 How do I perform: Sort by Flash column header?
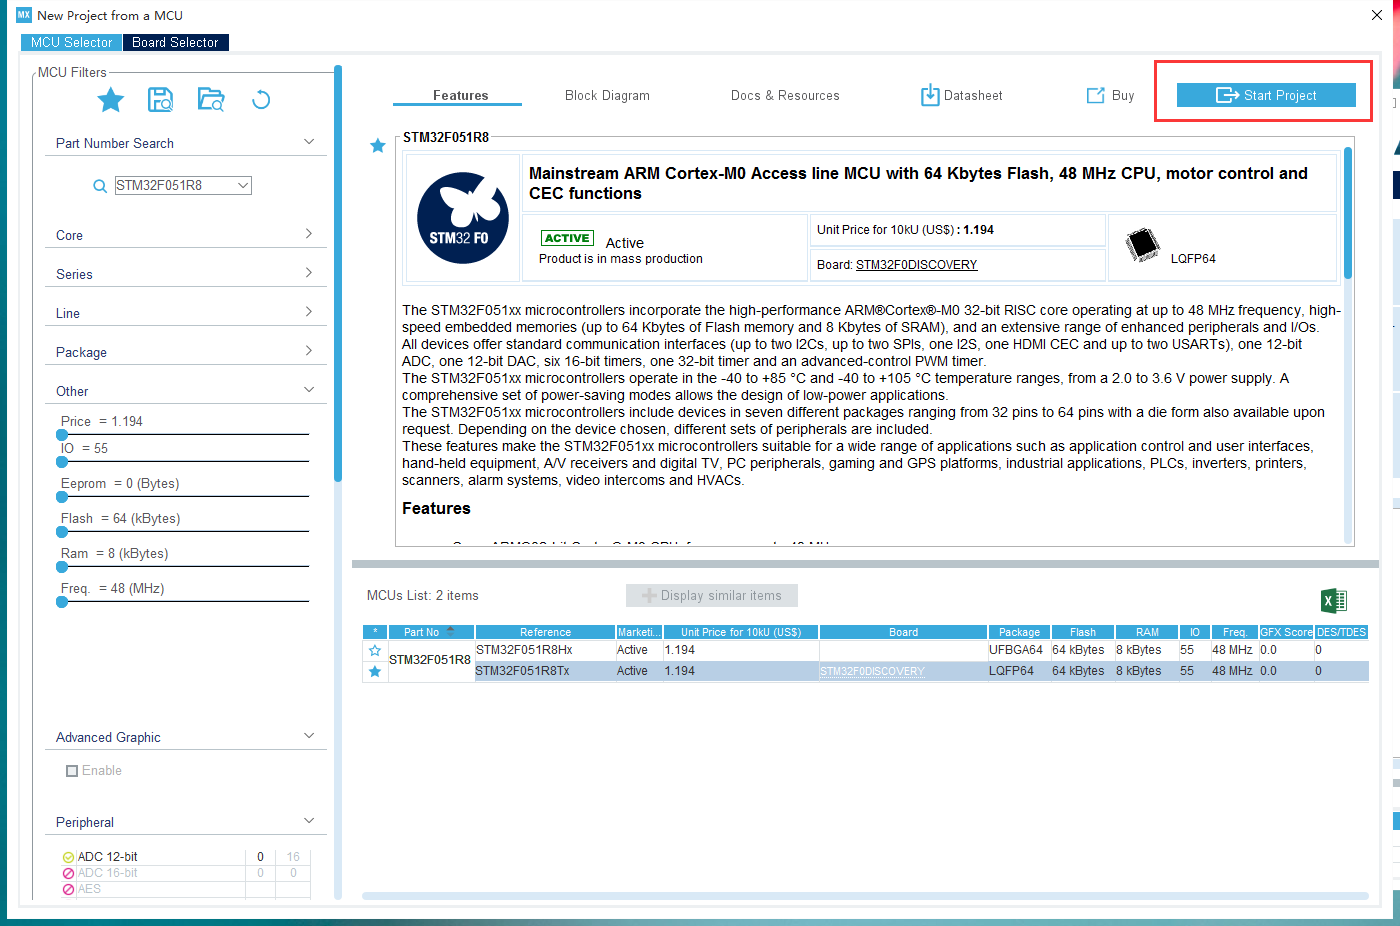coord(1082,632)
